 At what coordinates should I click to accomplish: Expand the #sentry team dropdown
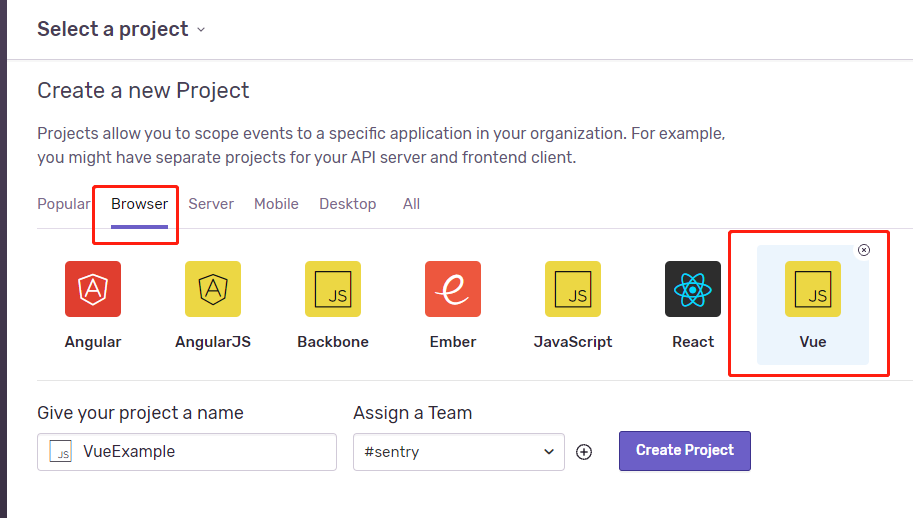pos(459,452)
